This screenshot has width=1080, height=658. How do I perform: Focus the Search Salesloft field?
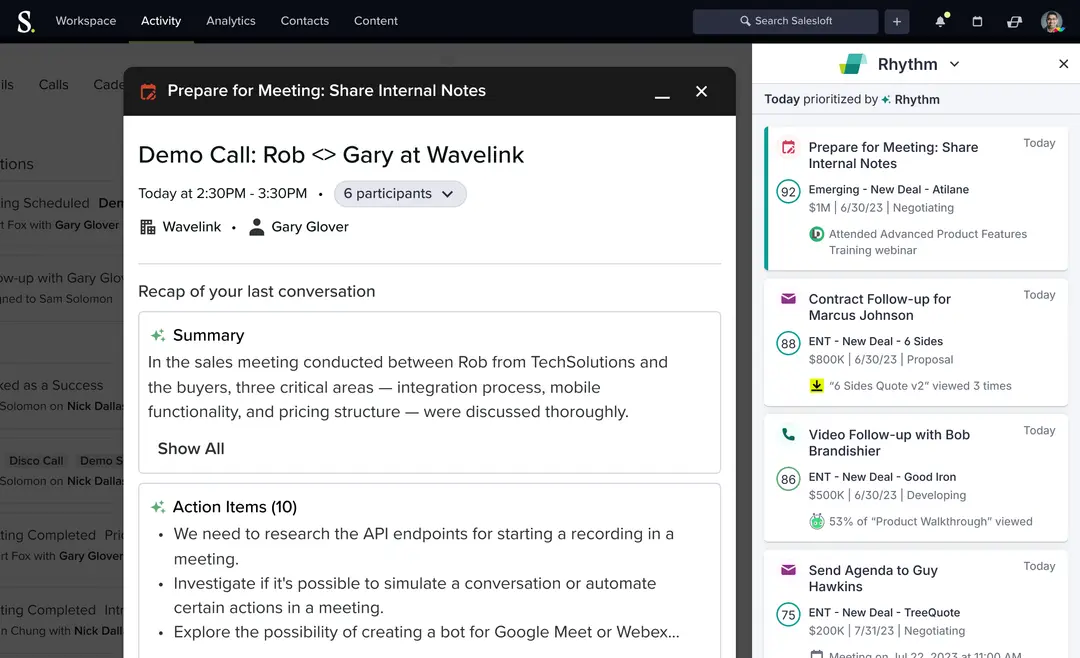[x=785, y=21]
